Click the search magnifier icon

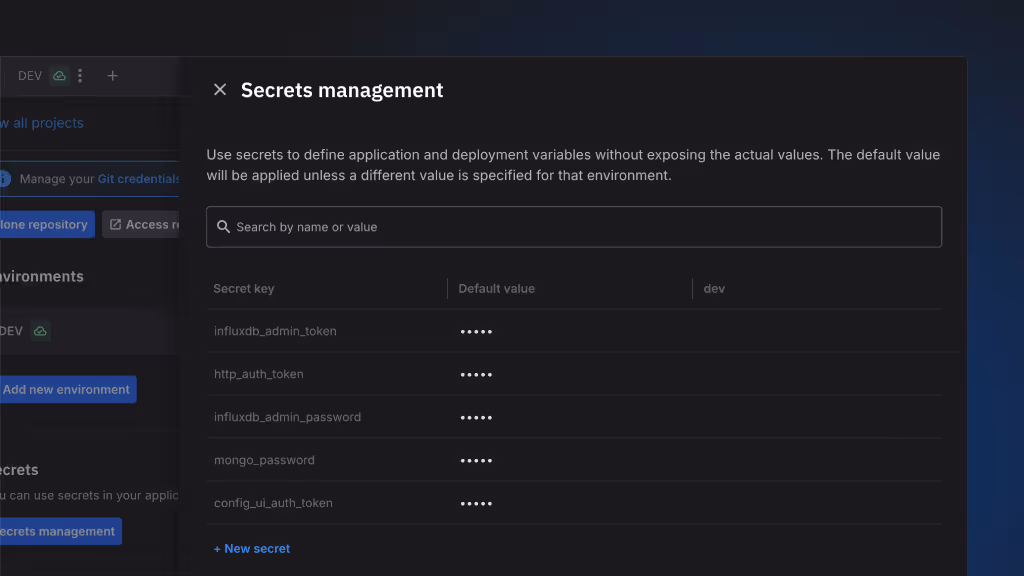224,227
